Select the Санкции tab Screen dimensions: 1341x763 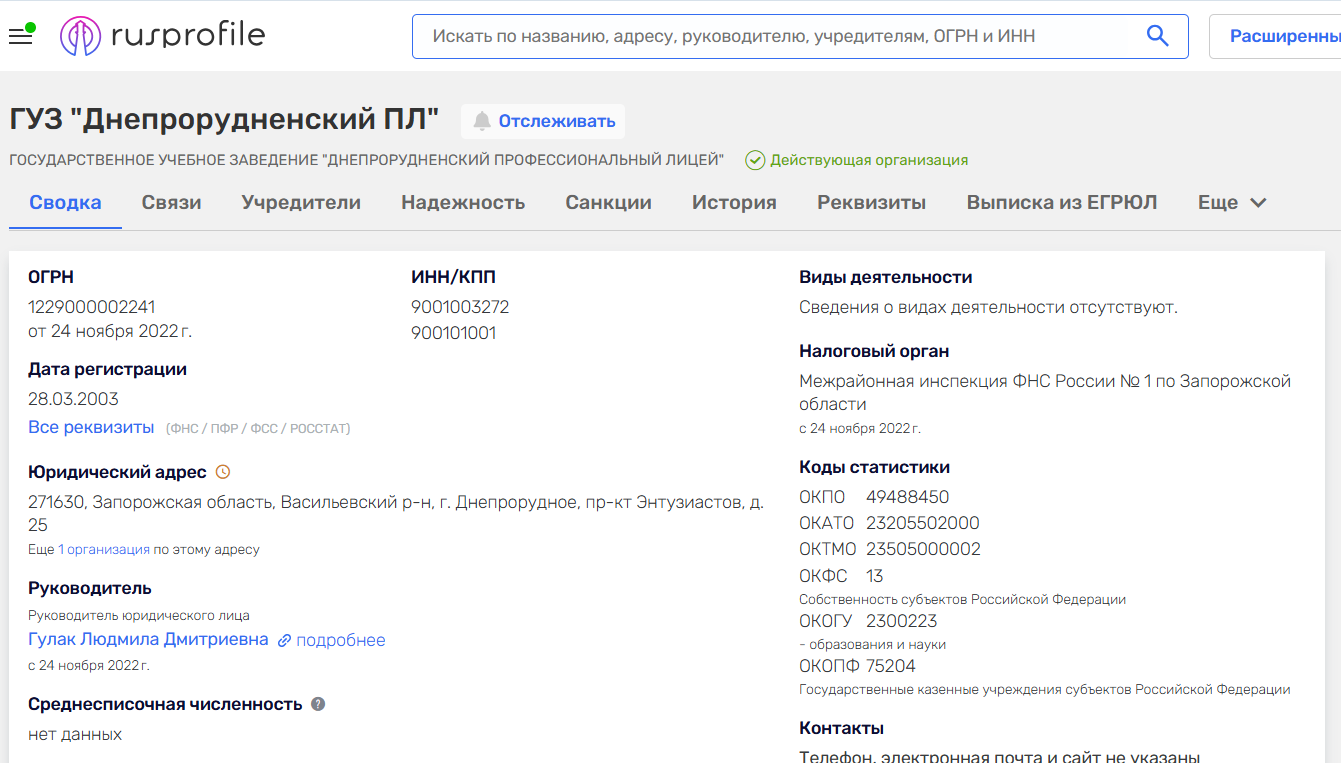click(608, 203)
